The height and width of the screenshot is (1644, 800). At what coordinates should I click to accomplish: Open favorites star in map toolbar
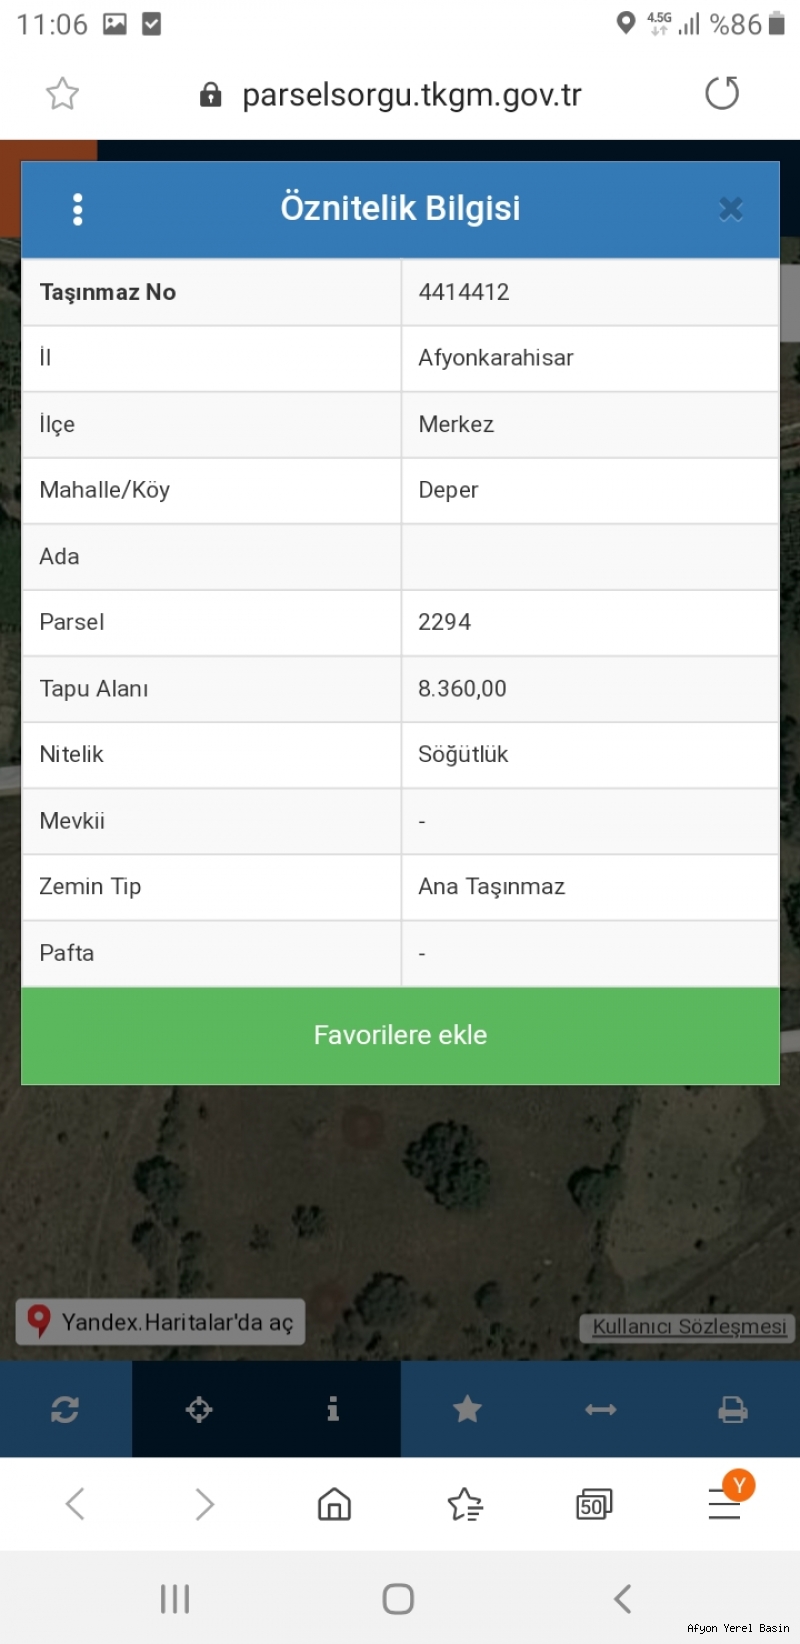467,1409
